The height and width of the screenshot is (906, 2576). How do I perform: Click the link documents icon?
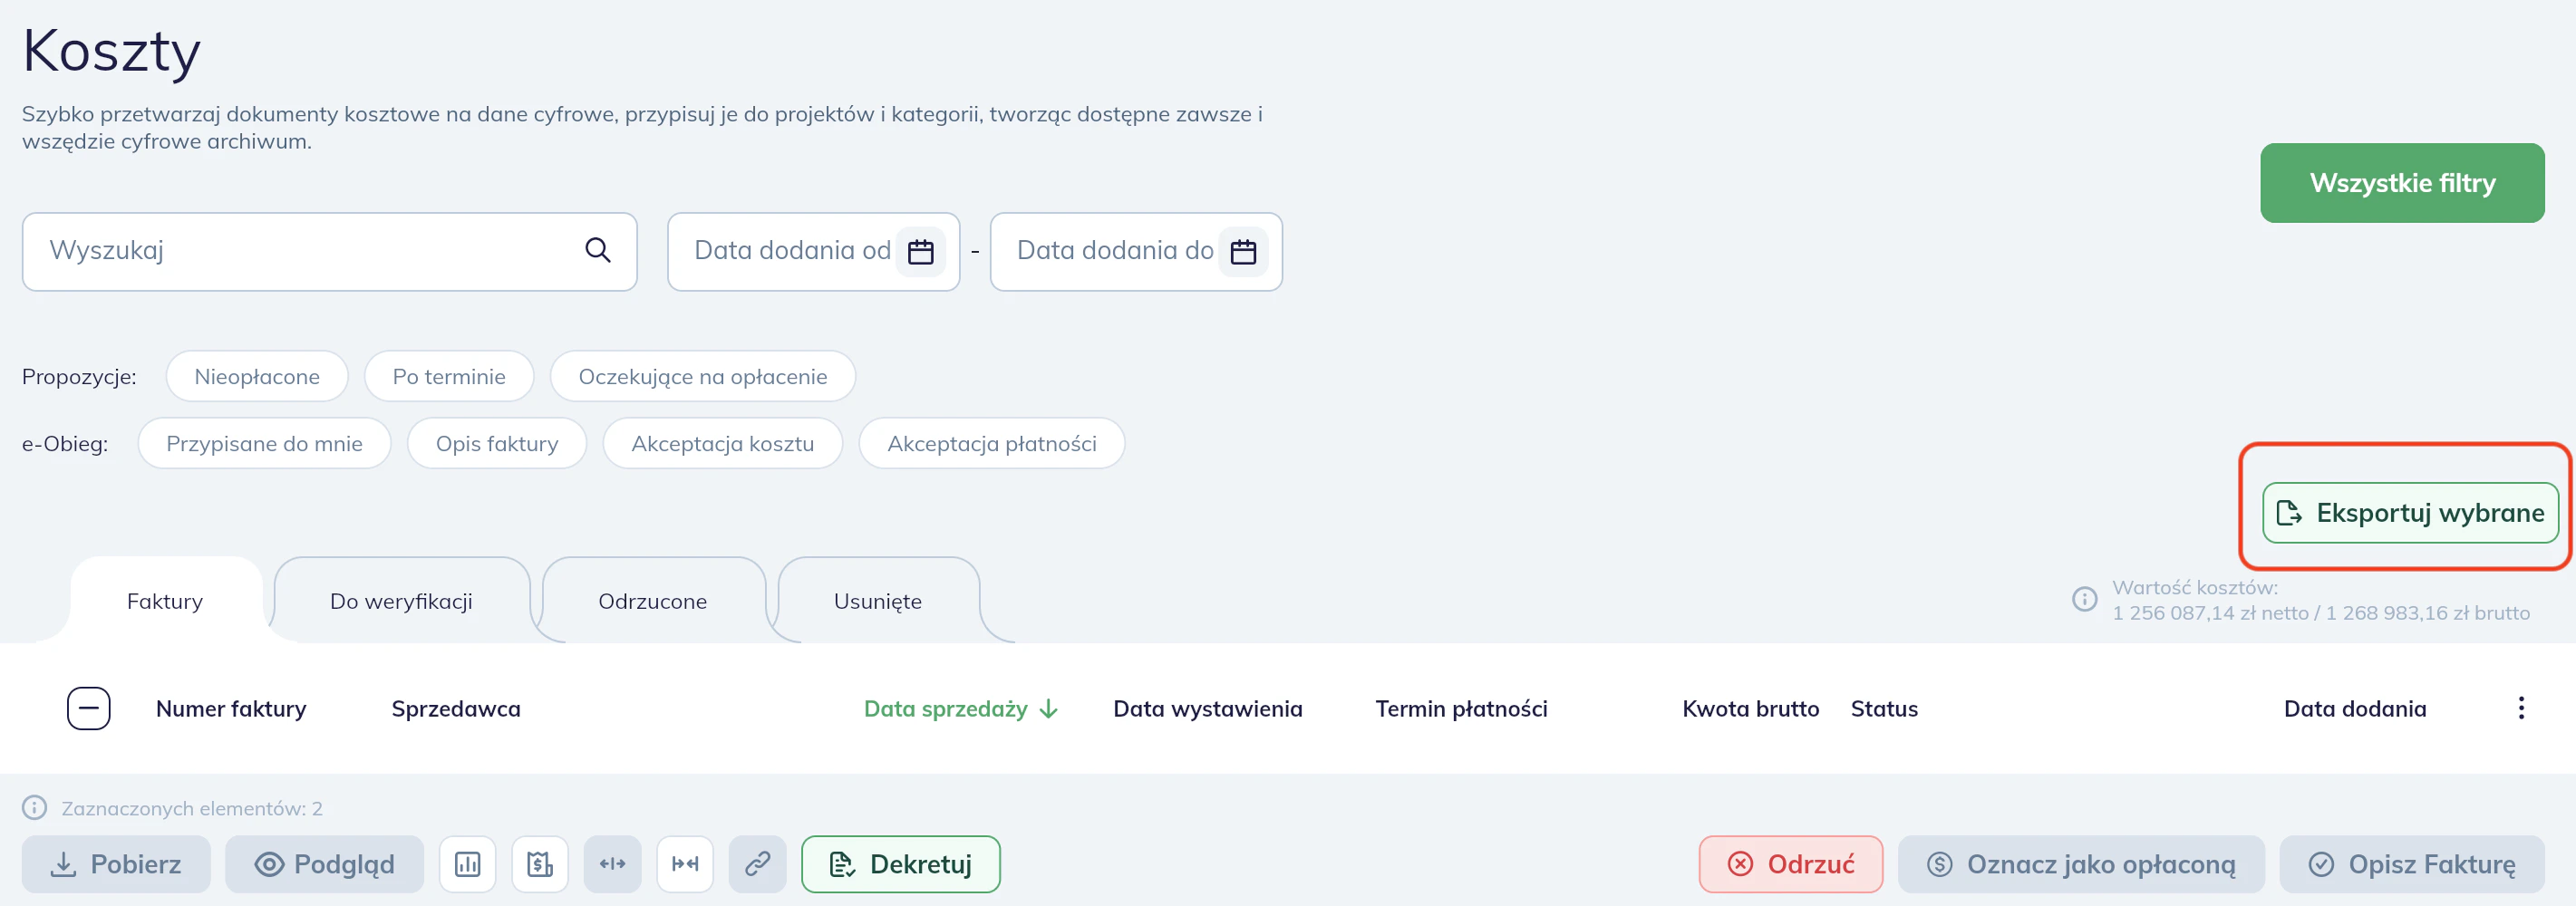tap(757, 864)
